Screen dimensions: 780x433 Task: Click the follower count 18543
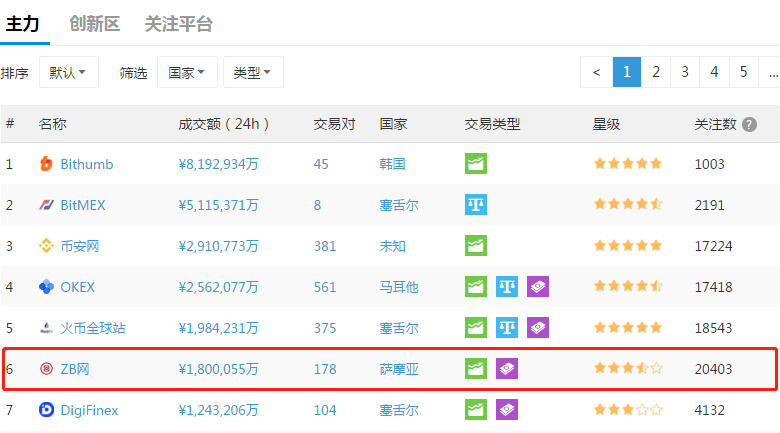pyautogui.click(x=713, y=328)
